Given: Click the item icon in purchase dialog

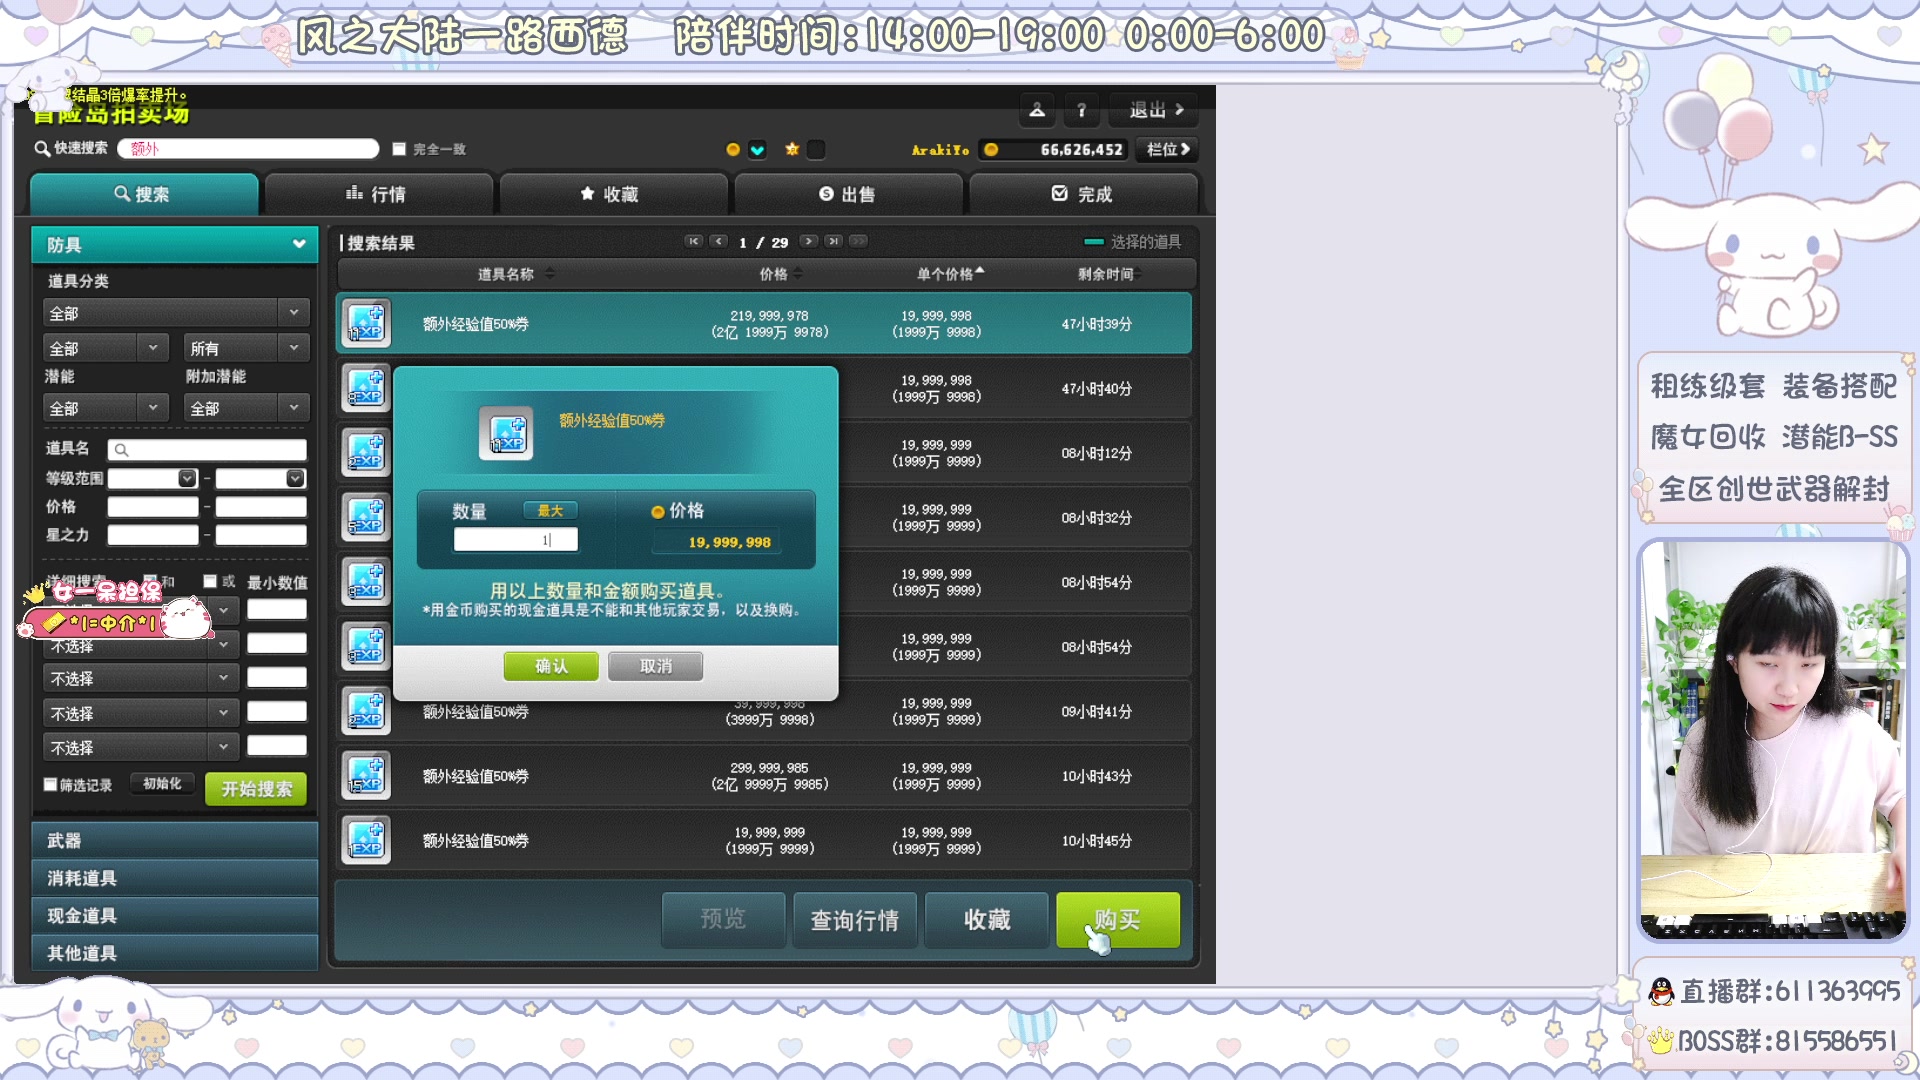Looking at the screenshot, I should [506, 433].
